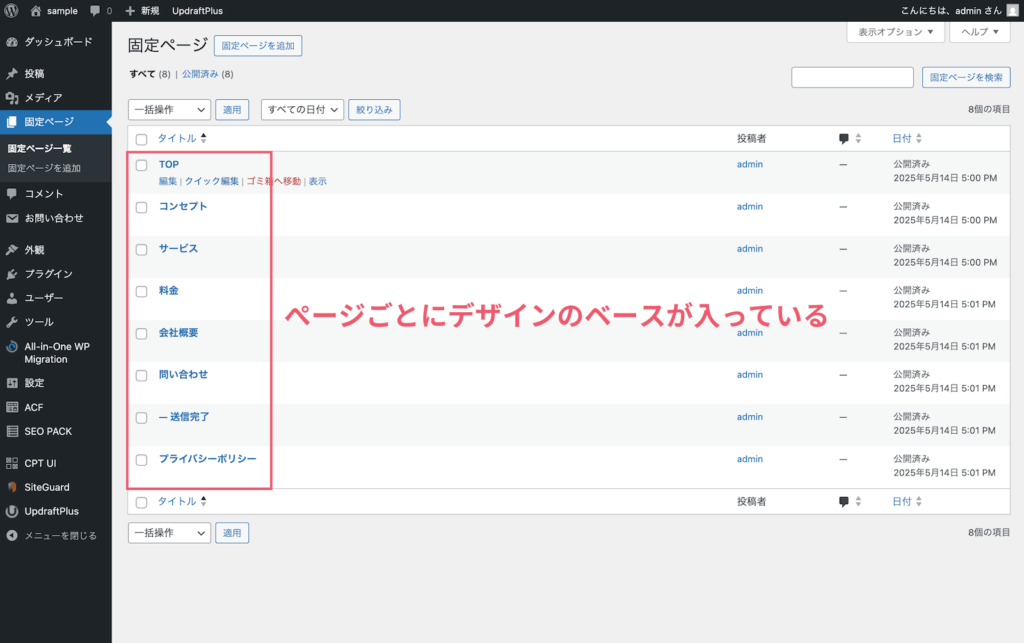Image resolution: width=1024 pixels, height=643 pixels.
Task: Show the すべて (8) filter
Action: point(150,74)
